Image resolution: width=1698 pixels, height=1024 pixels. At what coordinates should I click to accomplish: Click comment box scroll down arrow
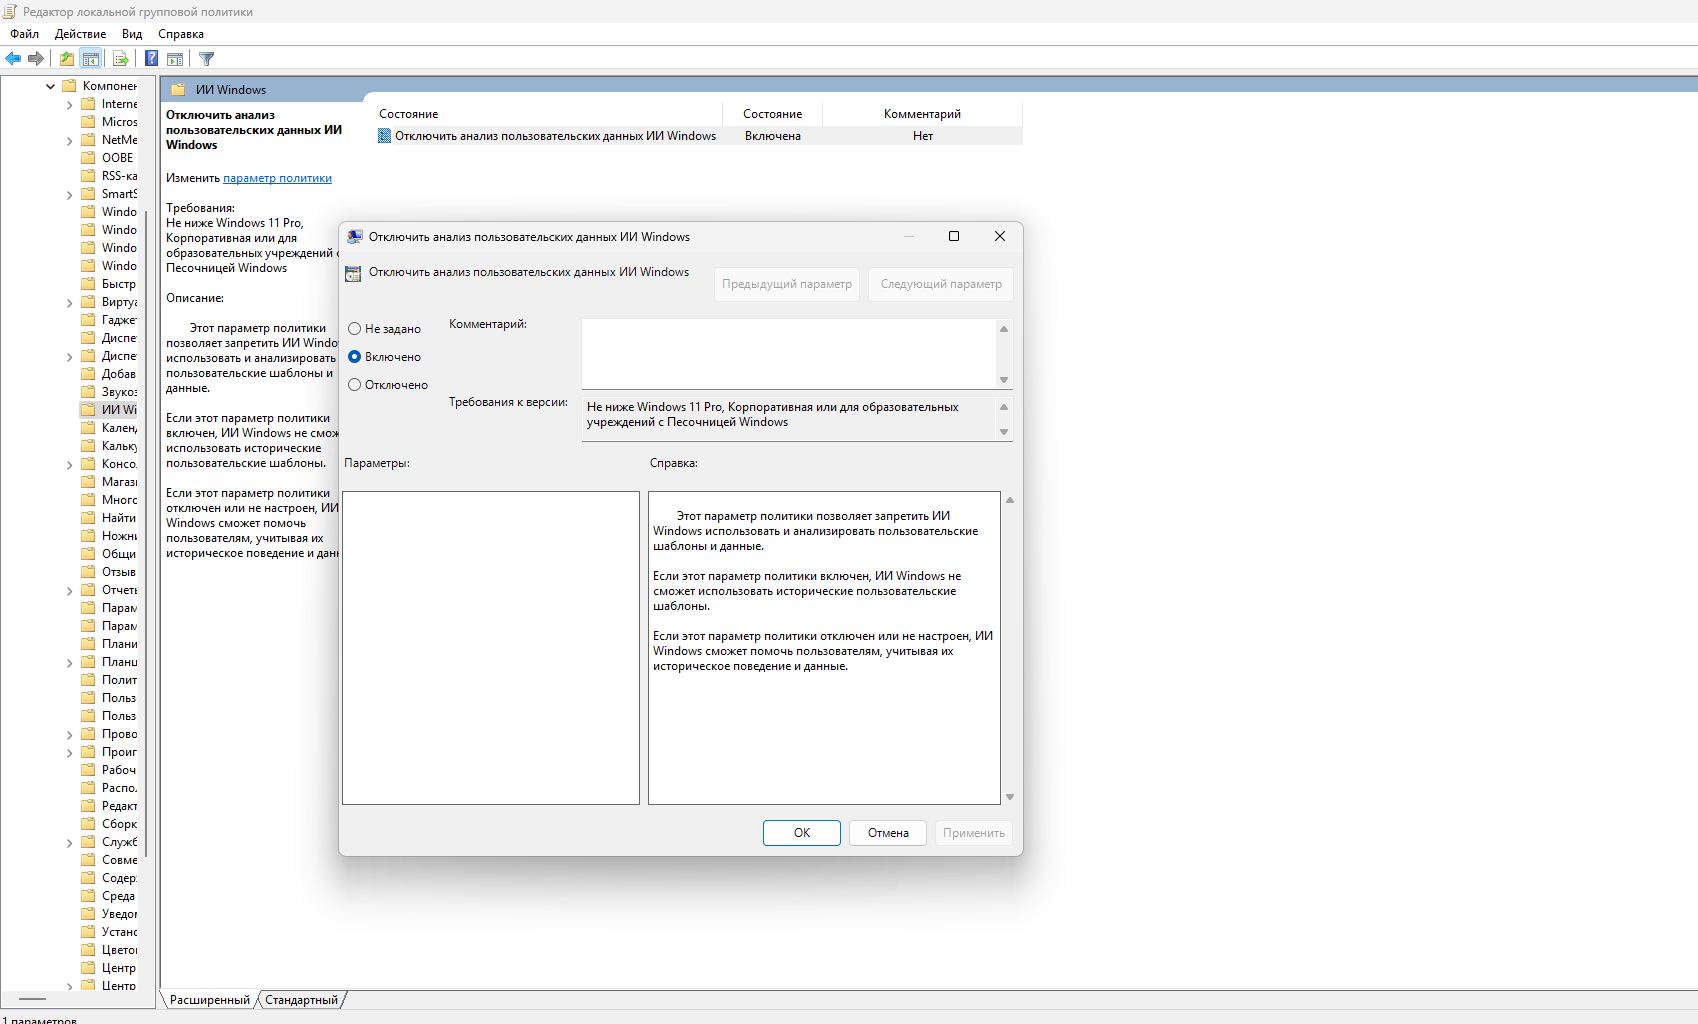[1004, 380]
